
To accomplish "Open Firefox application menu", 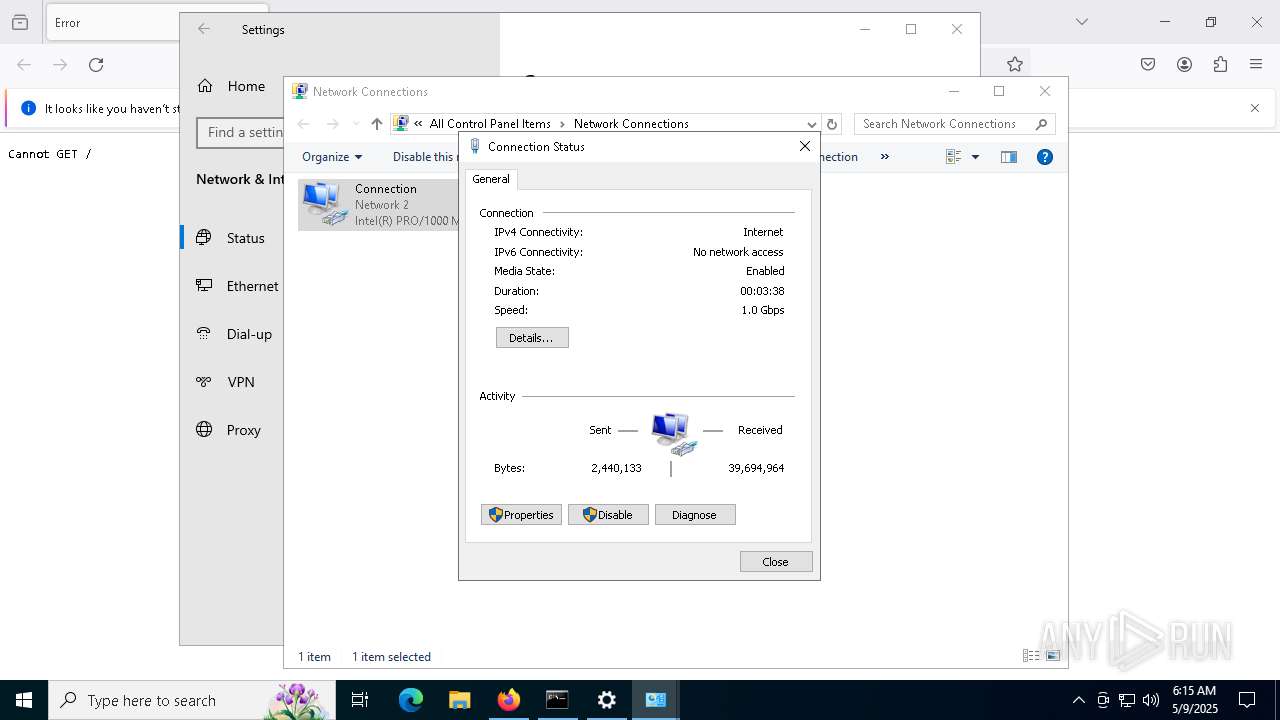I will 1256,65.
